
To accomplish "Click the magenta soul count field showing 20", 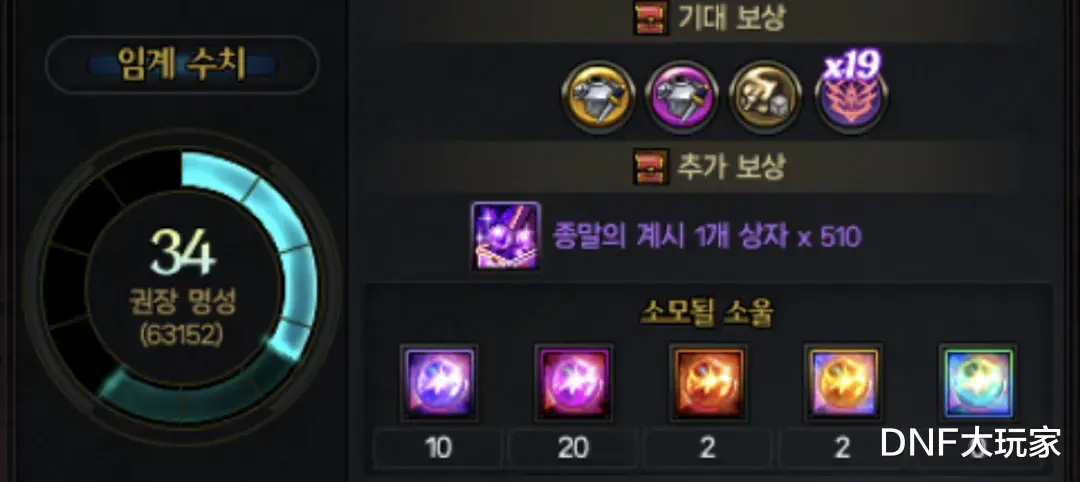I will [x=573, y=448].
